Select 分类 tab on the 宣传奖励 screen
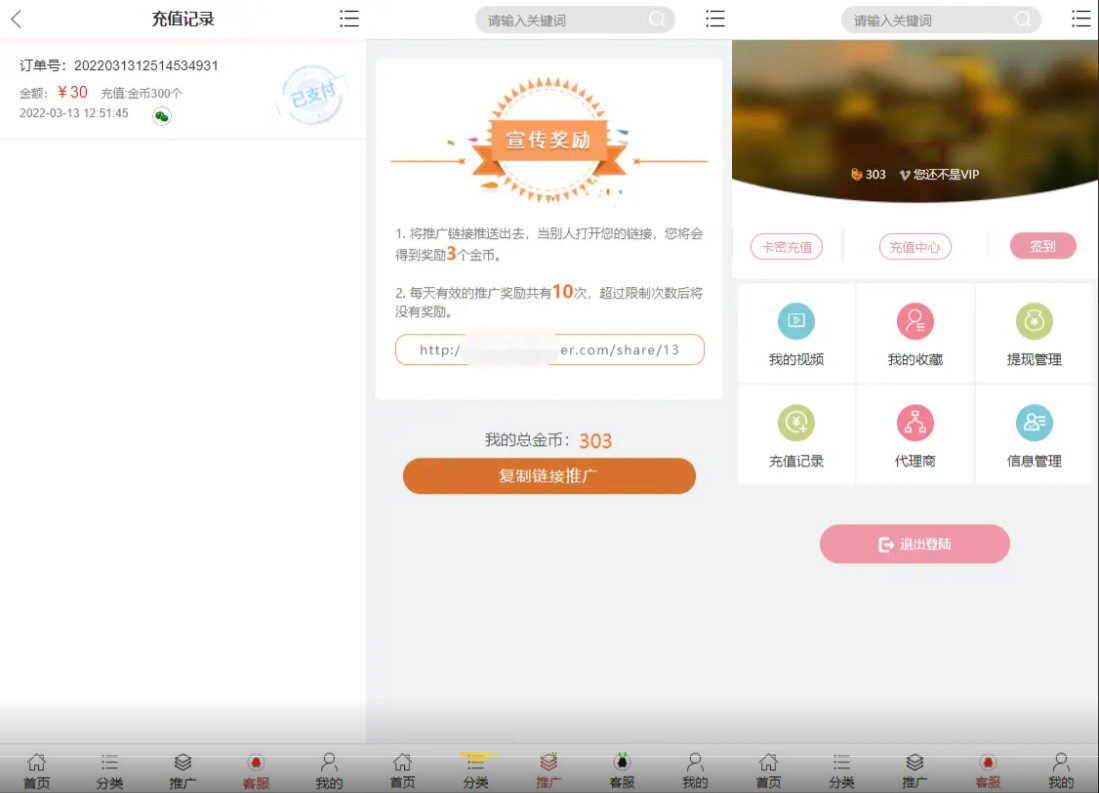Image resolution: width=1099 pixels, height=793 pixels. 476,771
